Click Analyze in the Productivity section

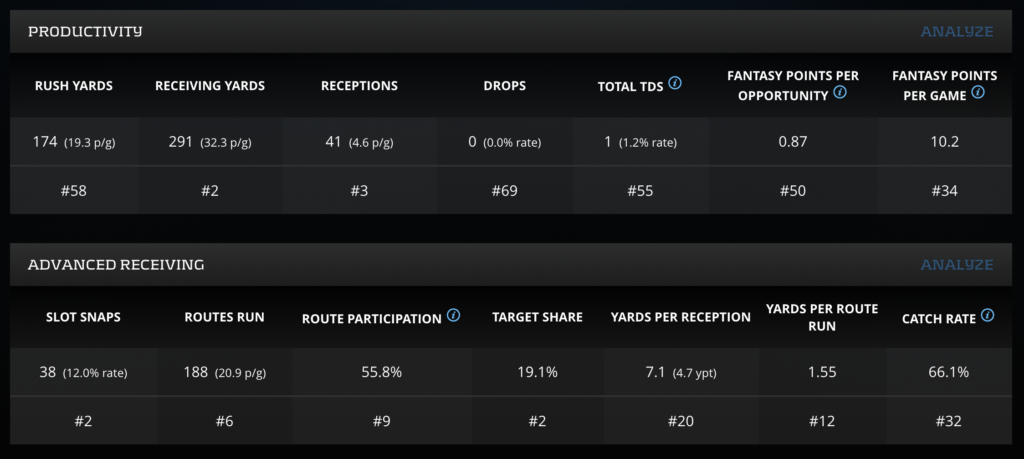coord(956,32)
